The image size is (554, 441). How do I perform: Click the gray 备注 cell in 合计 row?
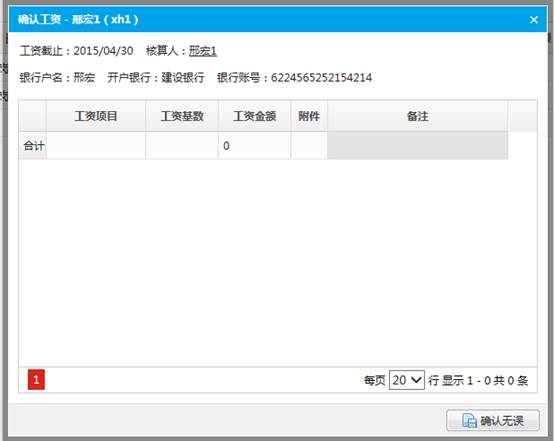tap(418, 146)
